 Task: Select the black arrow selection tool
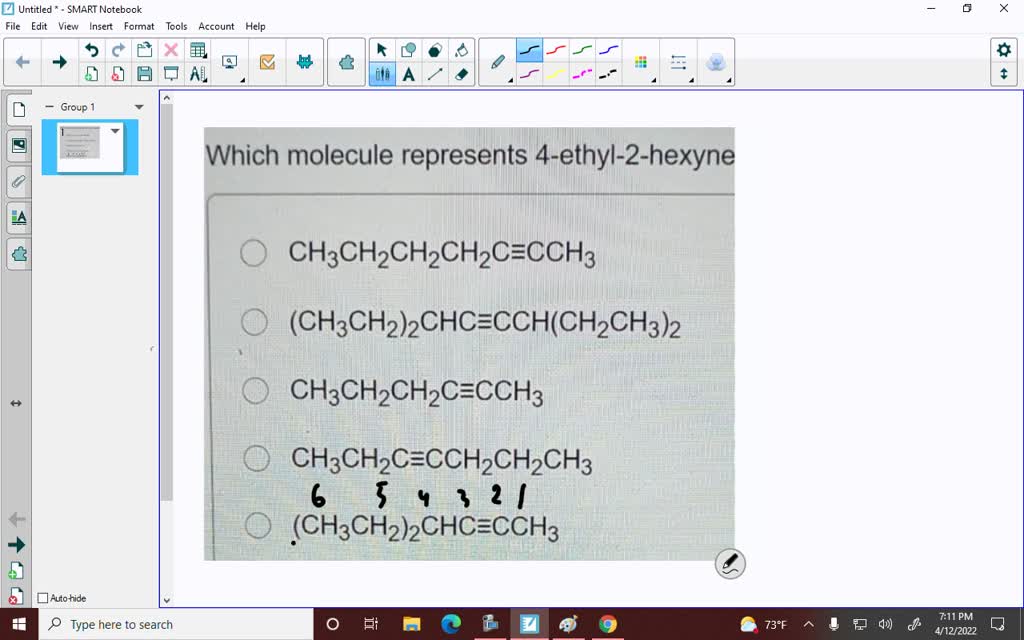point(381,48)
